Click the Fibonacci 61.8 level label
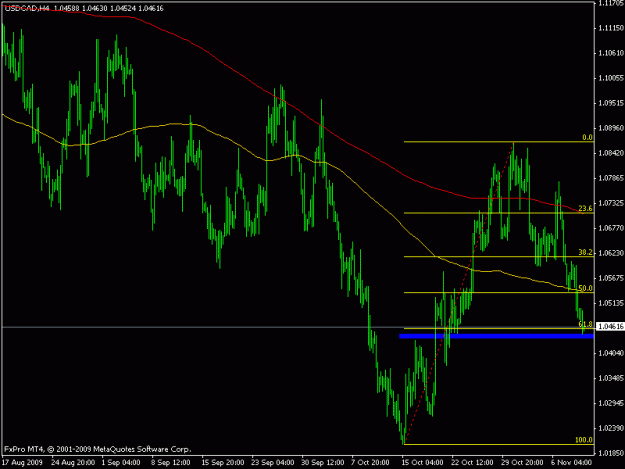The height and width of the screenshot is (469, 625). click(x=585, y=324)
